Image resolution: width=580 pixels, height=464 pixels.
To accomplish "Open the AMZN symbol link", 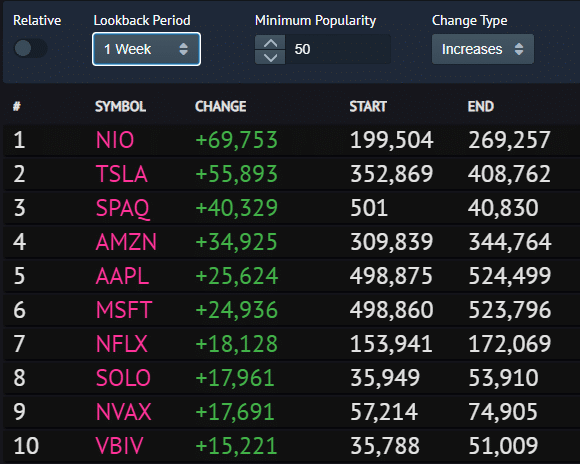I will (126, 242).
